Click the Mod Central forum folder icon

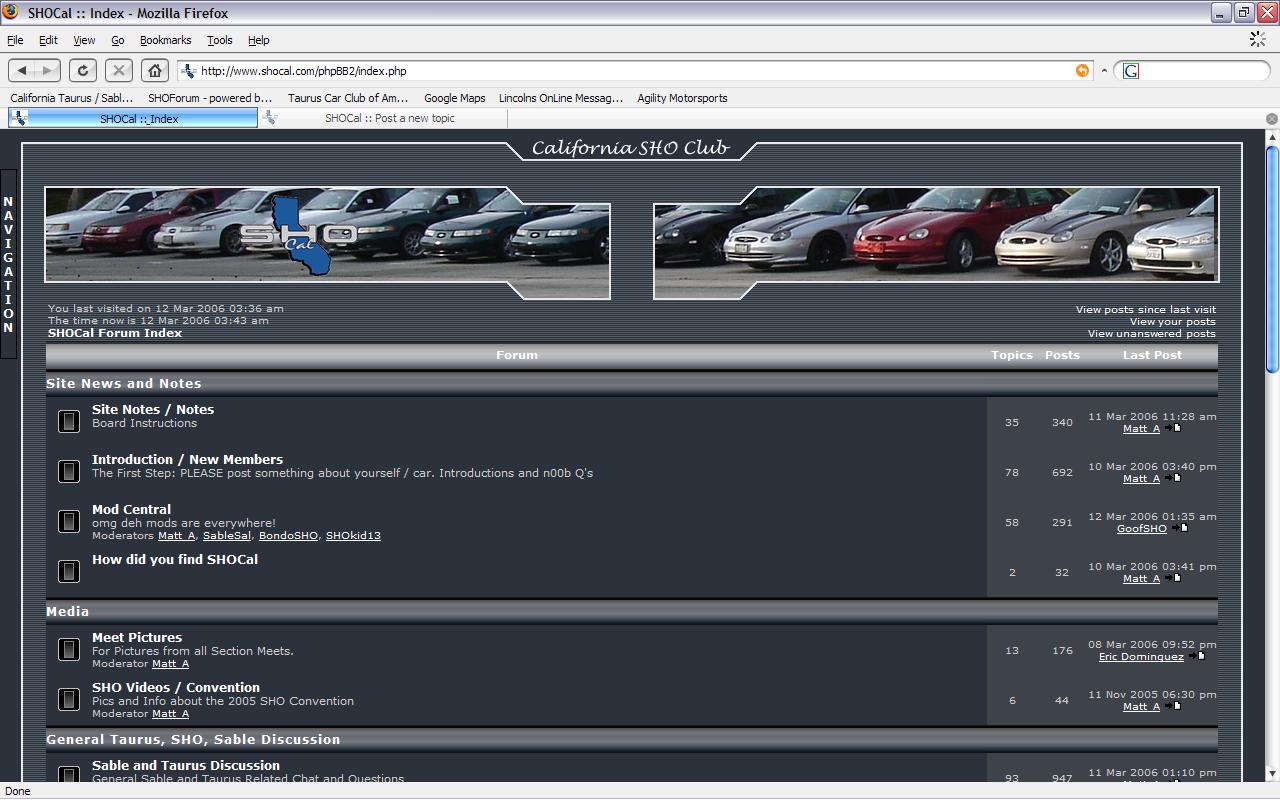69,522
